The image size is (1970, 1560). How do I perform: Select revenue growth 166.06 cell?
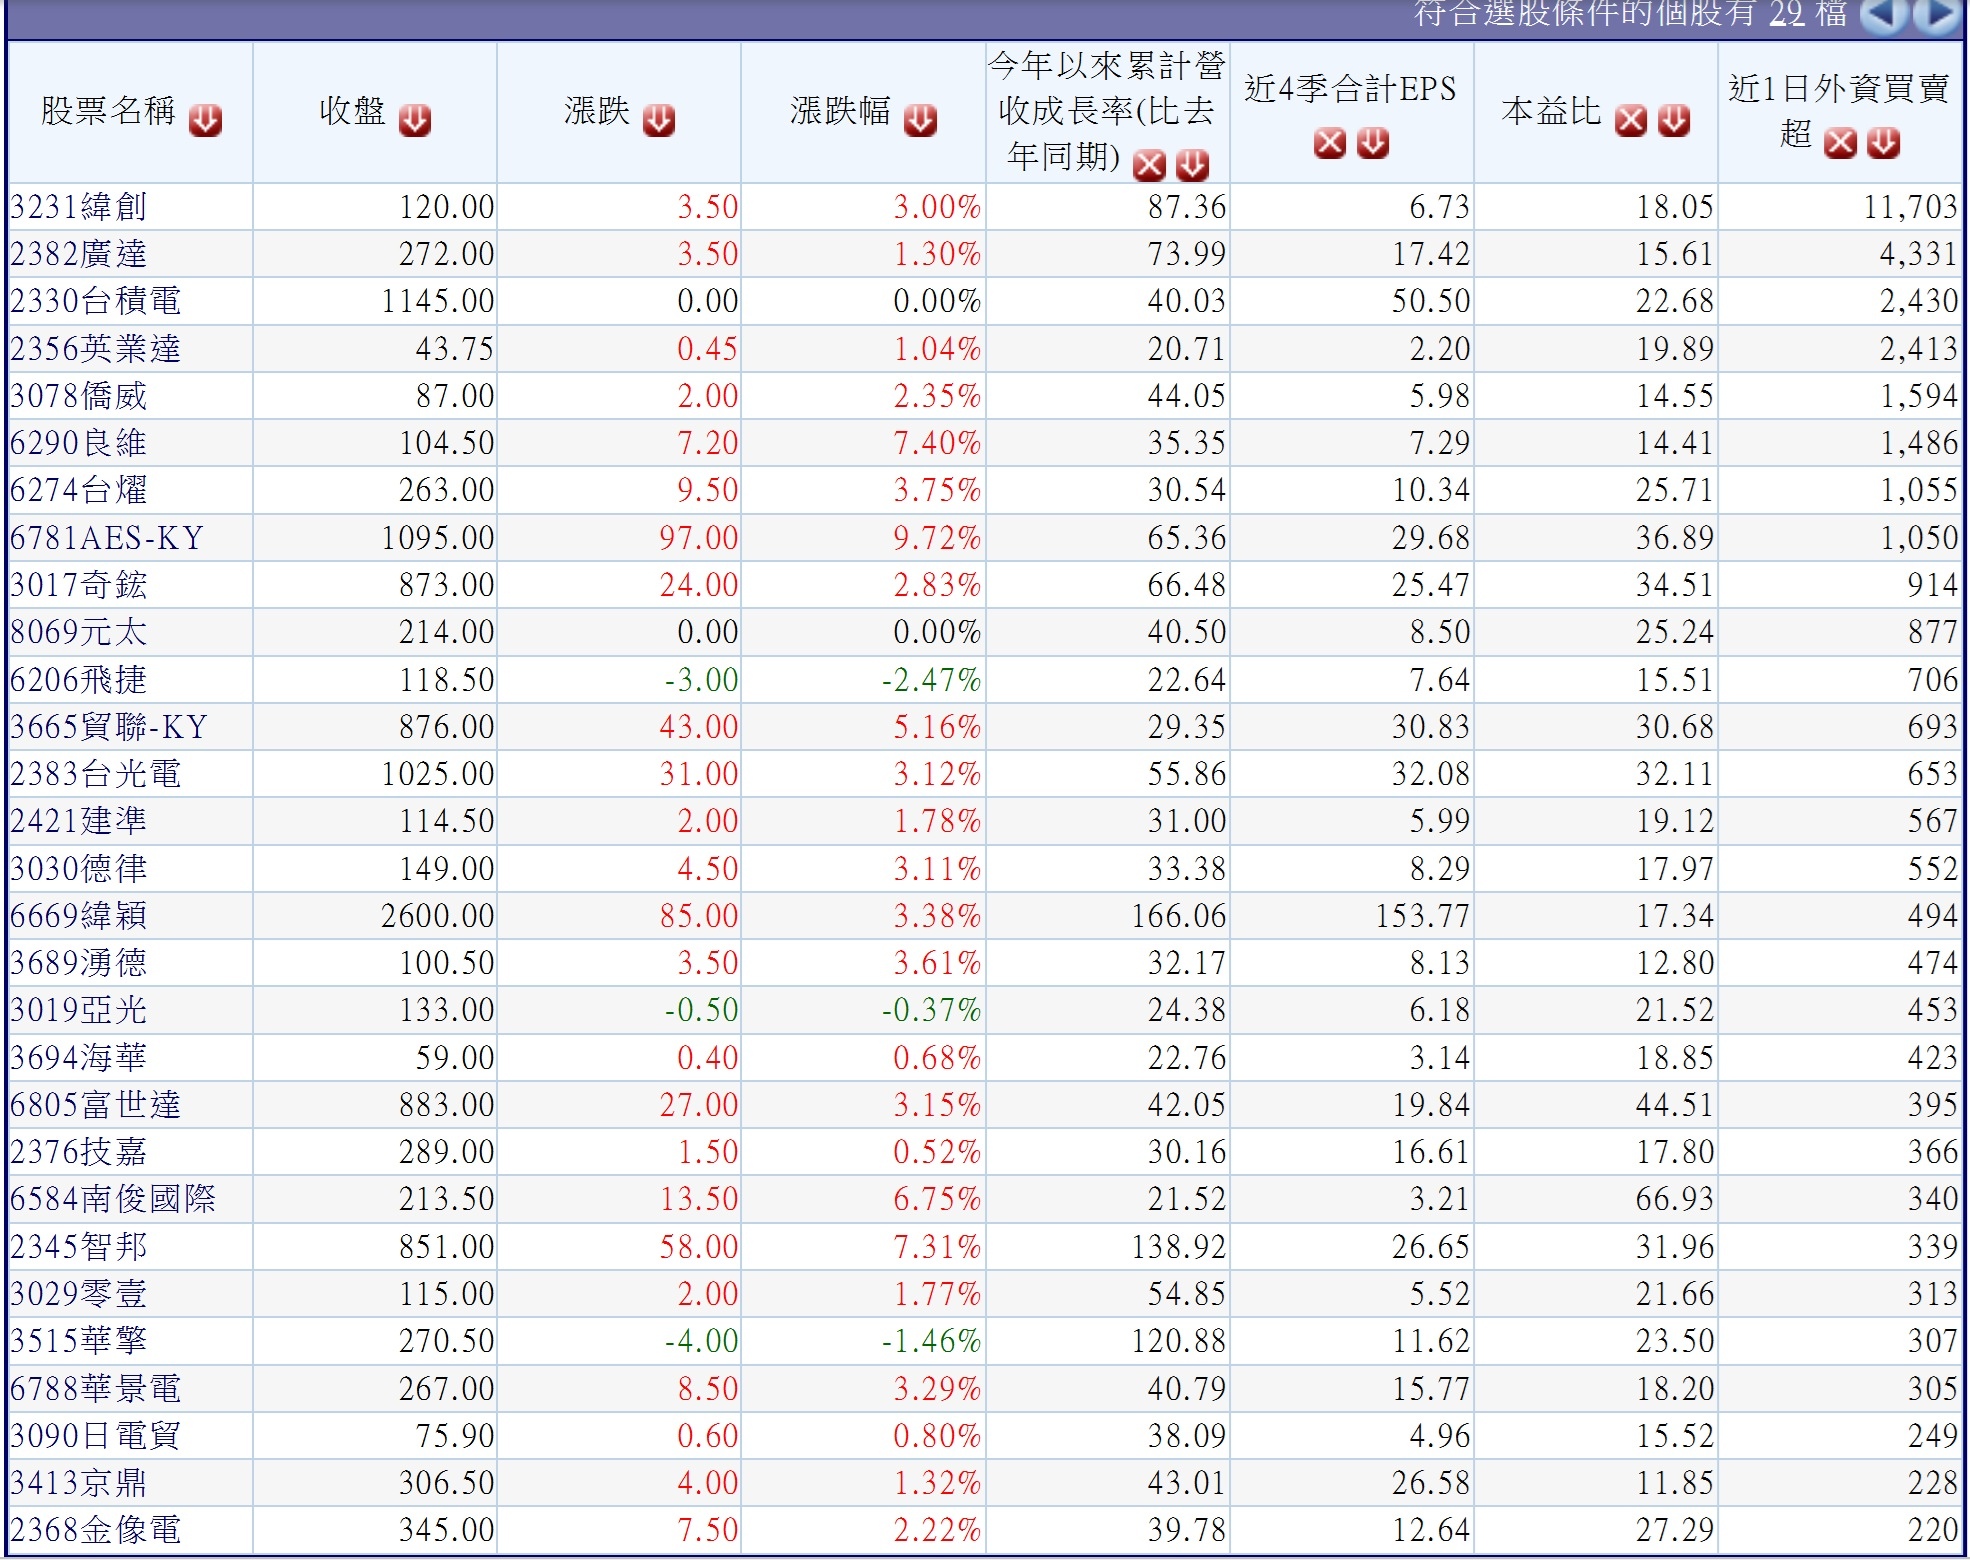point(1108,916)
